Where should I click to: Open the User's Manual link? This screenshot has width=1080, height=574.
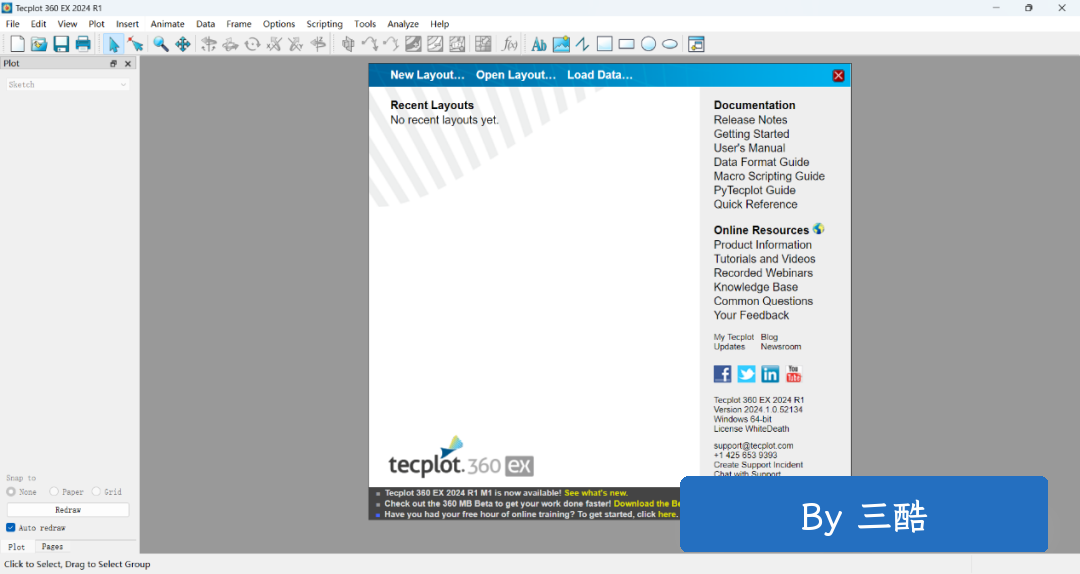749,148
